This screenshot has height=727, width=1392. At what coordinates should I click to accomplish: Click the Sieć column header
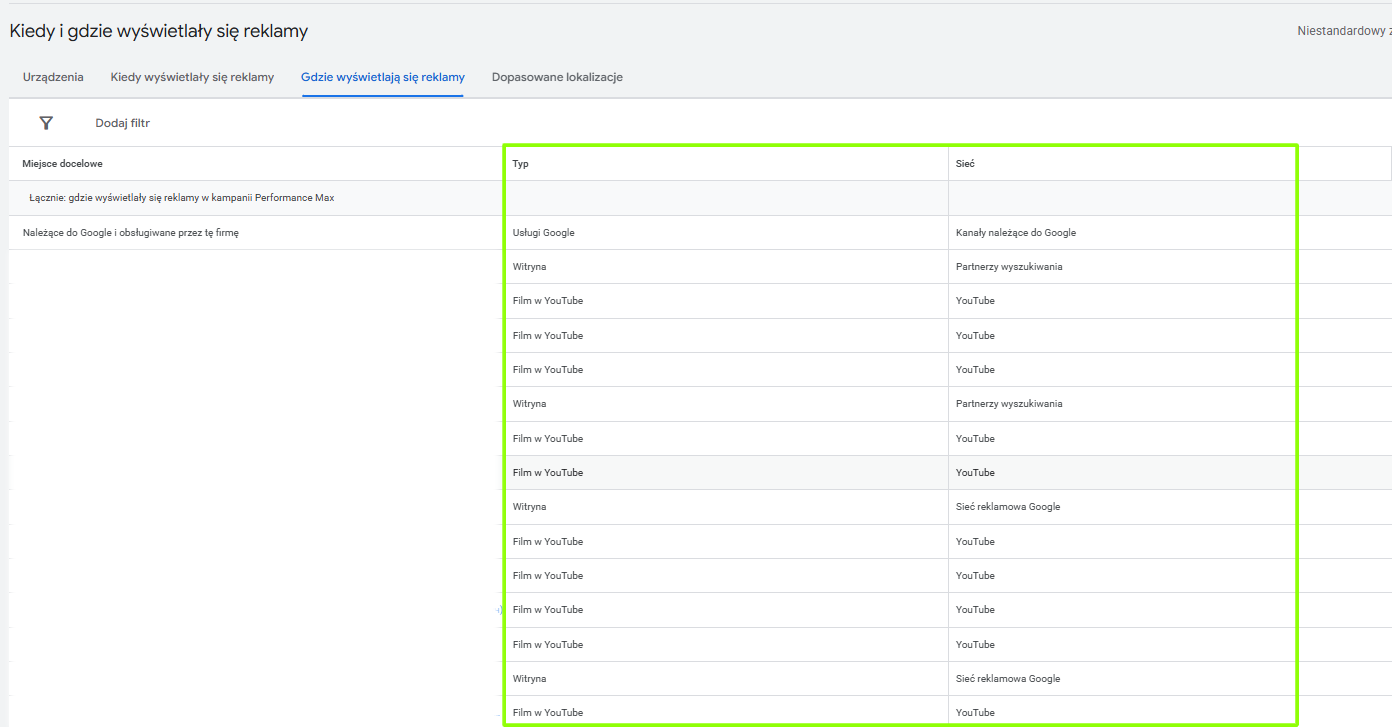[965, 164]
